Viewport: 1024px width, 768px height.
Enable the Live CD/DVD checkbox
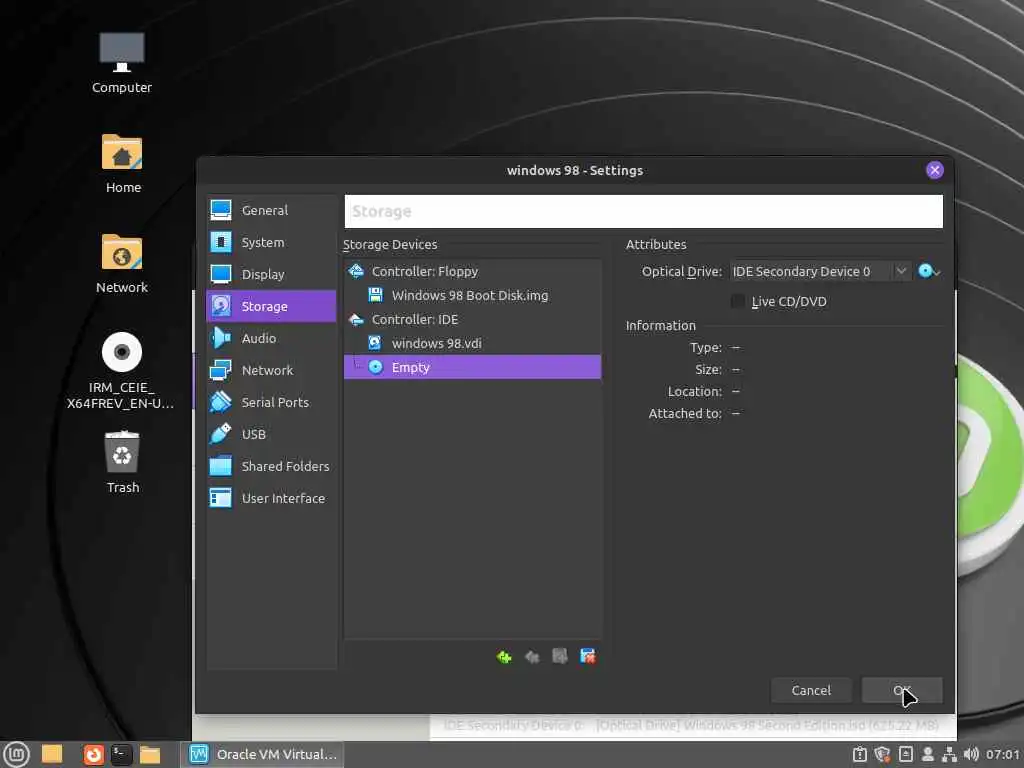(737, 302)
